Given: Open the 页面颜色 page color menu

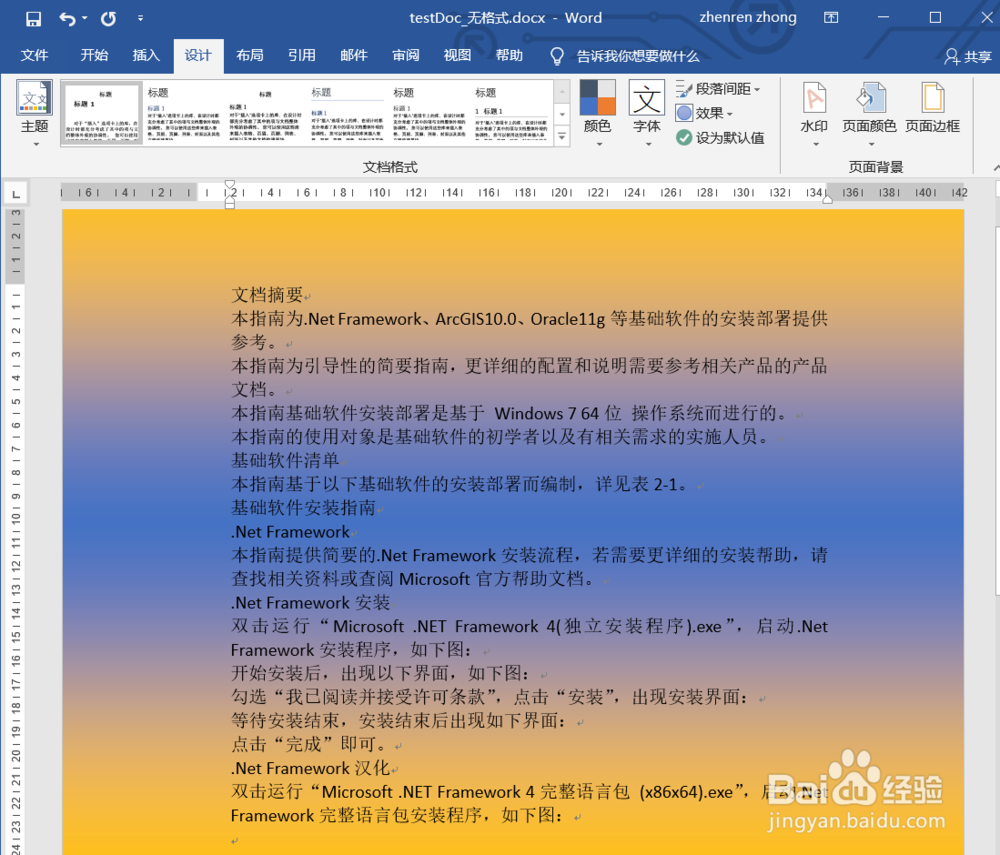Looking at the screenshot, I should point(869,114).
